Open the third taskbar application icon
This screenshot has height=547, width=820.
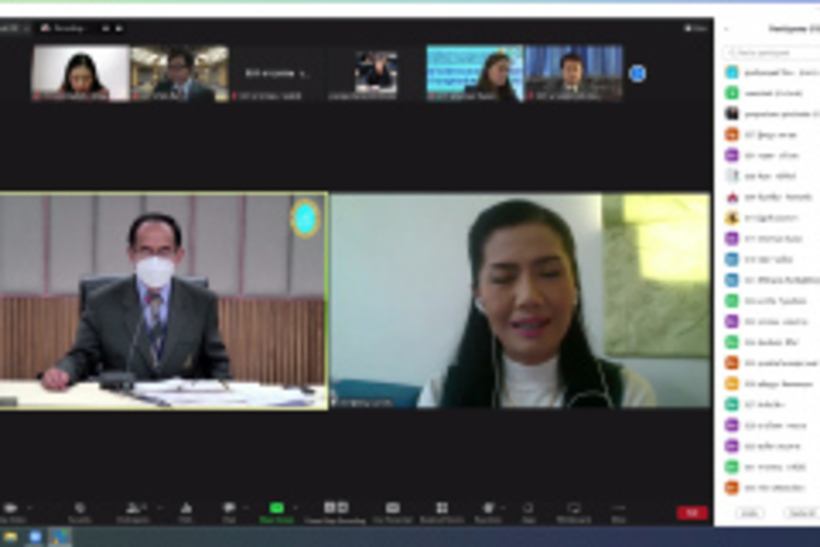[60, 537]
